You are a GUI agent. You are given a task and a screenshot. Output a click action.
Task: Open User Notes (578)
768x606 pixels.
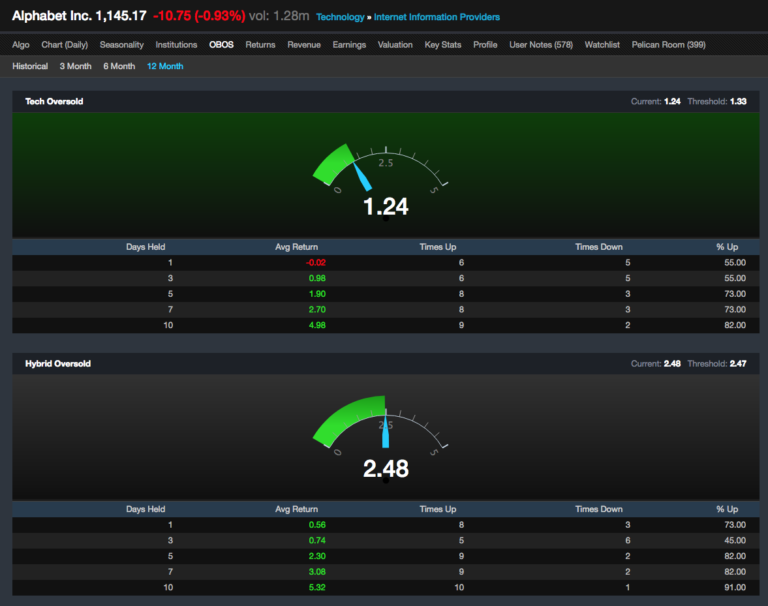point(541,45)
